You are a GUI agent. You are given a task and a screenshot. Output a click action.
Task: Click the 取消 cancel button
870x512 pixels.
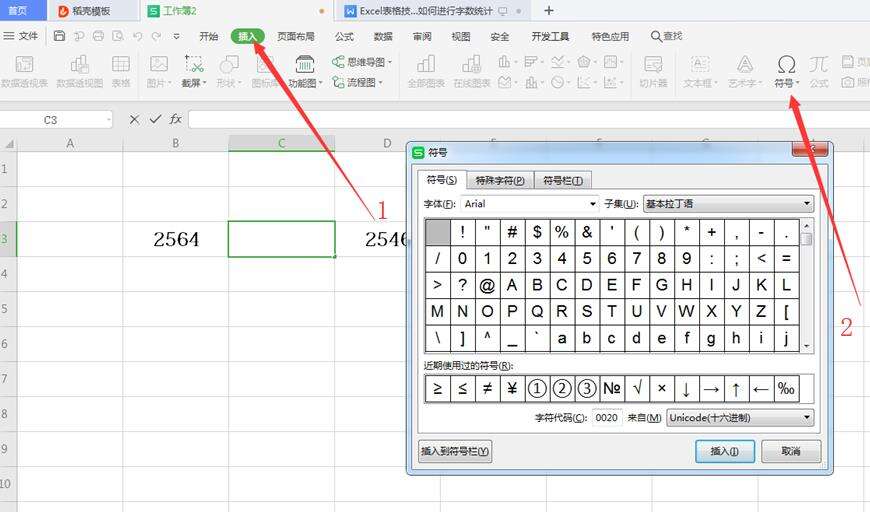[791, 451]
